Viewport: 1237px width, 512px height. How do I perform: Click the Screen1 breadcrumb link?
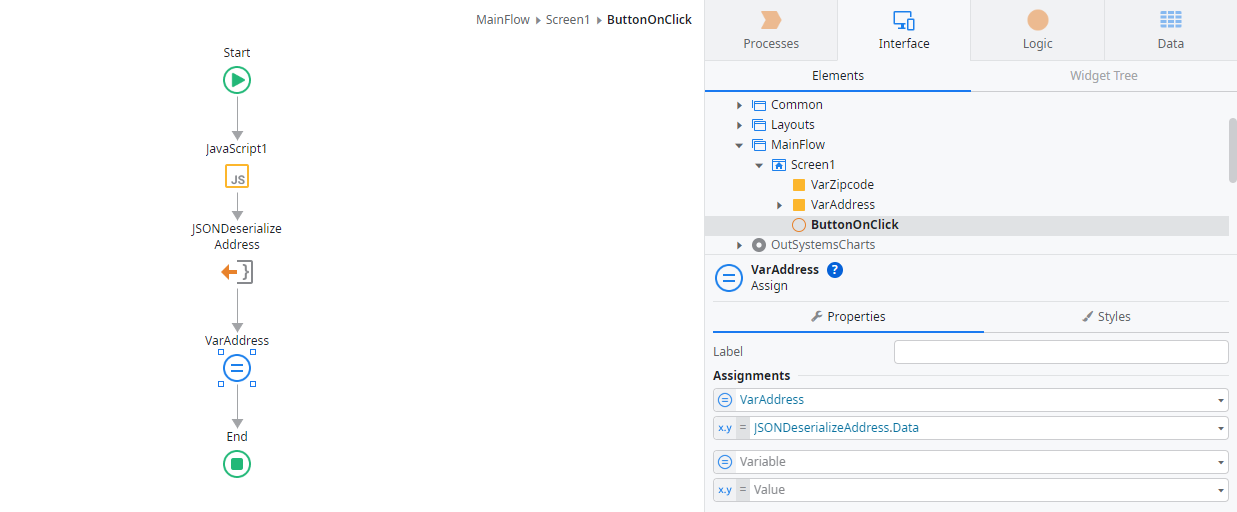[x=568, y=20]
